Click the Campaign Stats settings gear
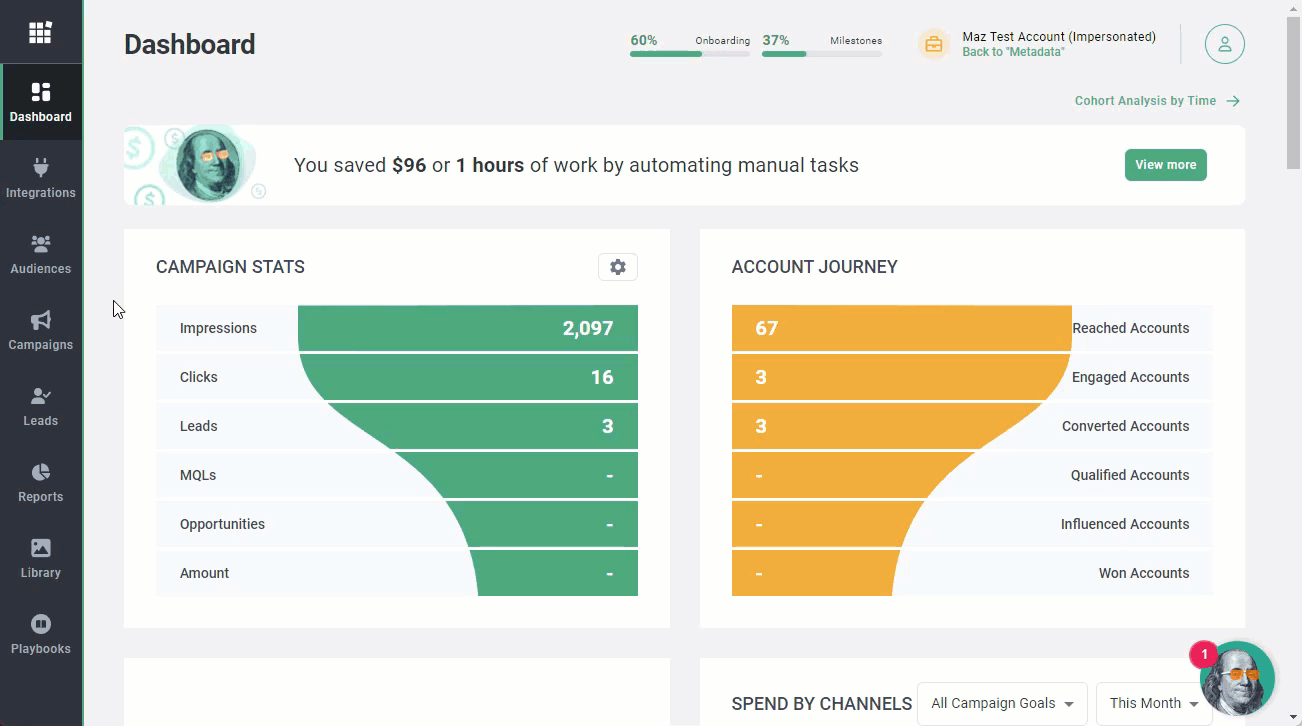This screenshot has height=726, width=1302. pyautogui.click(x=618, y=267)
